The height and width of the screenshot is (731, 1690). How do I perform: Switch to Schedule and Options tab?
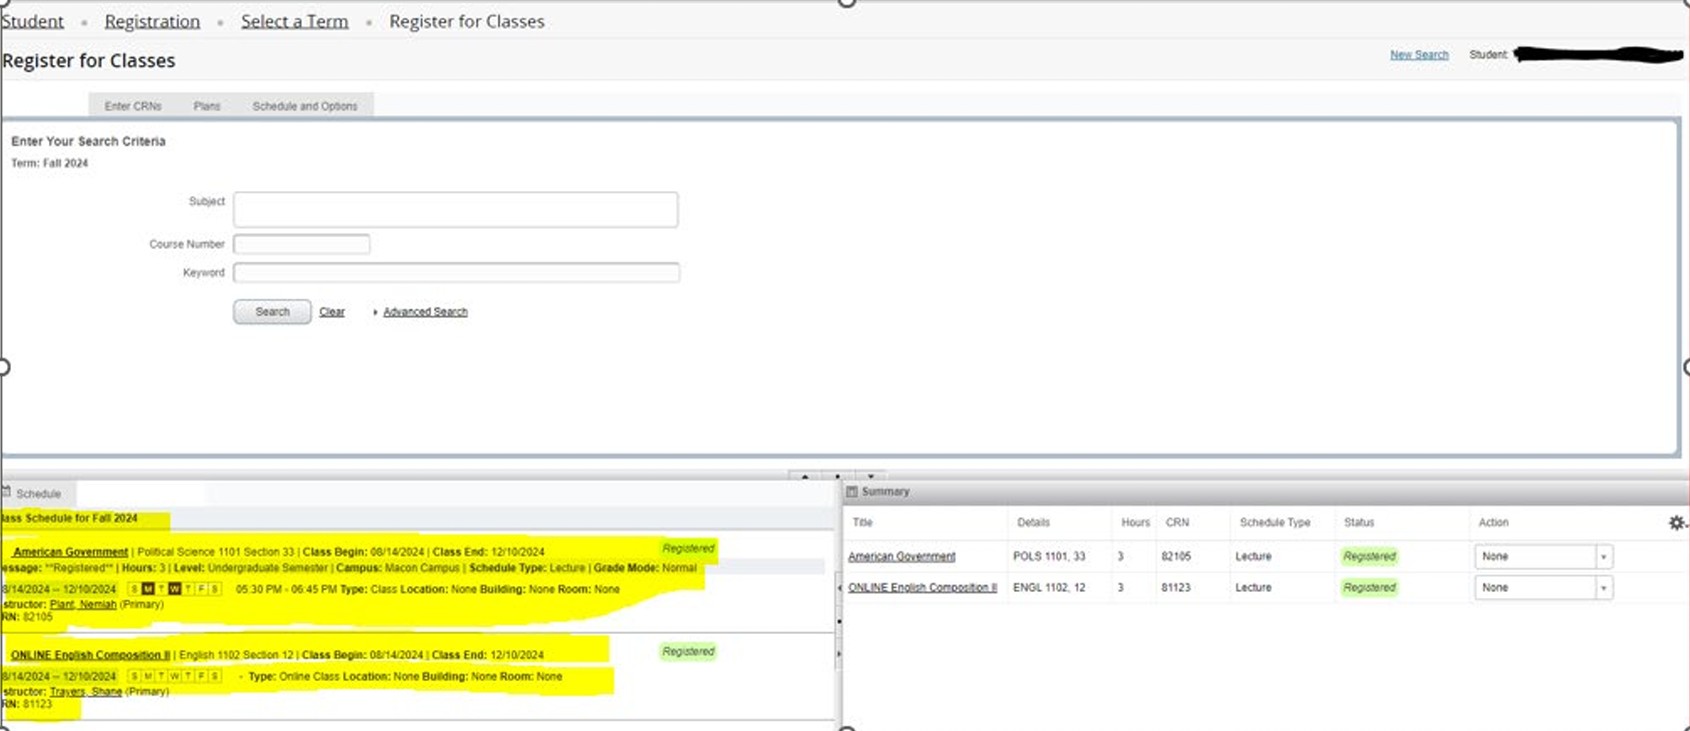304,106
